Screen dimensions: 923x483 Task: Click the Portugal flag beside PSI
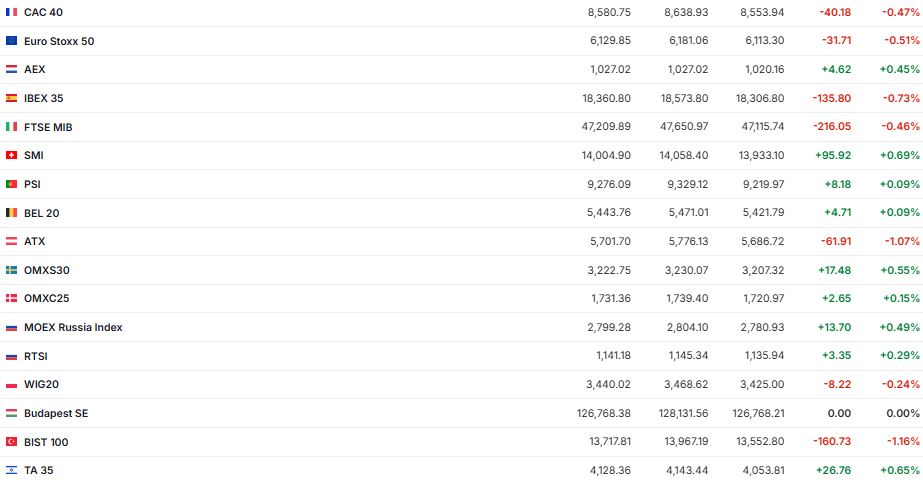point(11,184)
